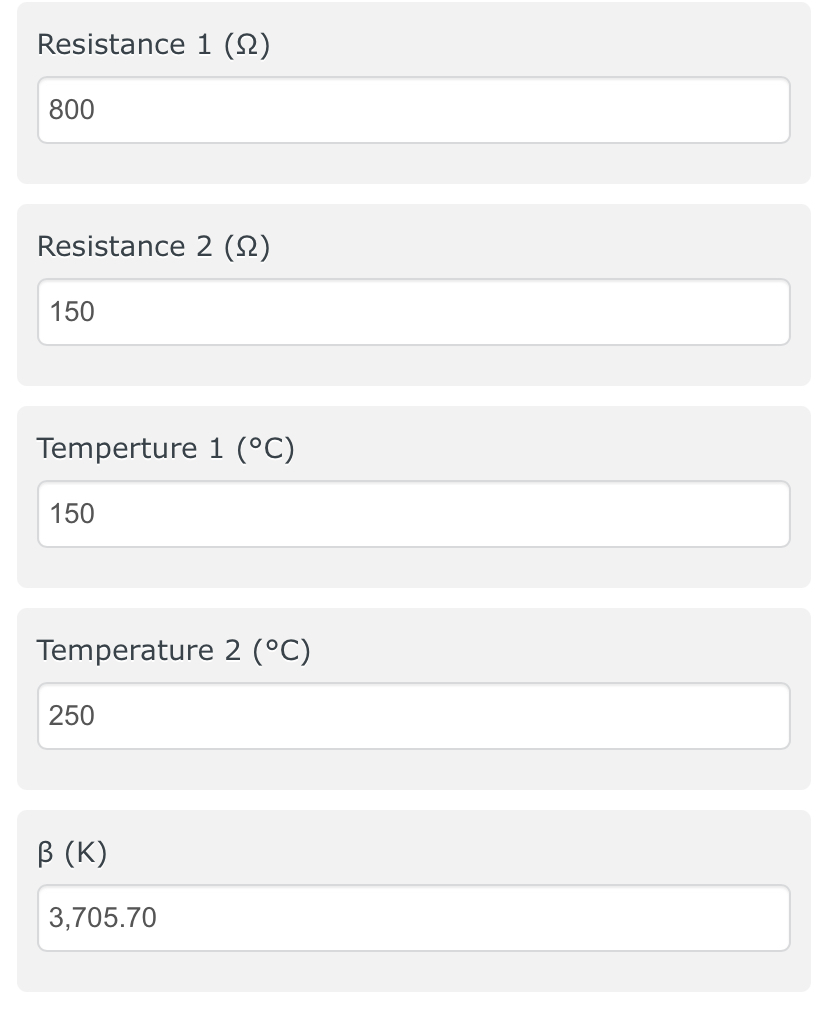The image size is (828, 1015).
Task: Select the value 150 in Temperture 1
Action: 71,514
